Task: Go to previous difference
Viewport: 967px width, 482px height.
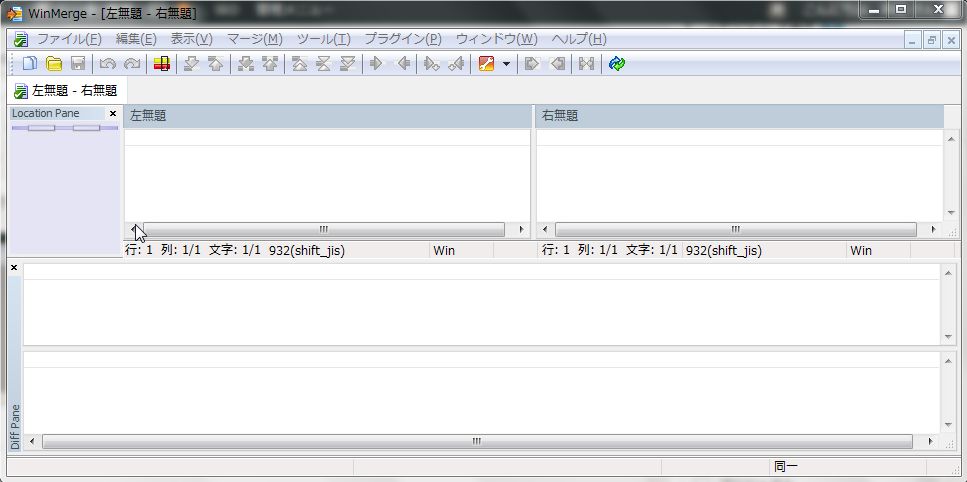Action: tap(215, 63)
